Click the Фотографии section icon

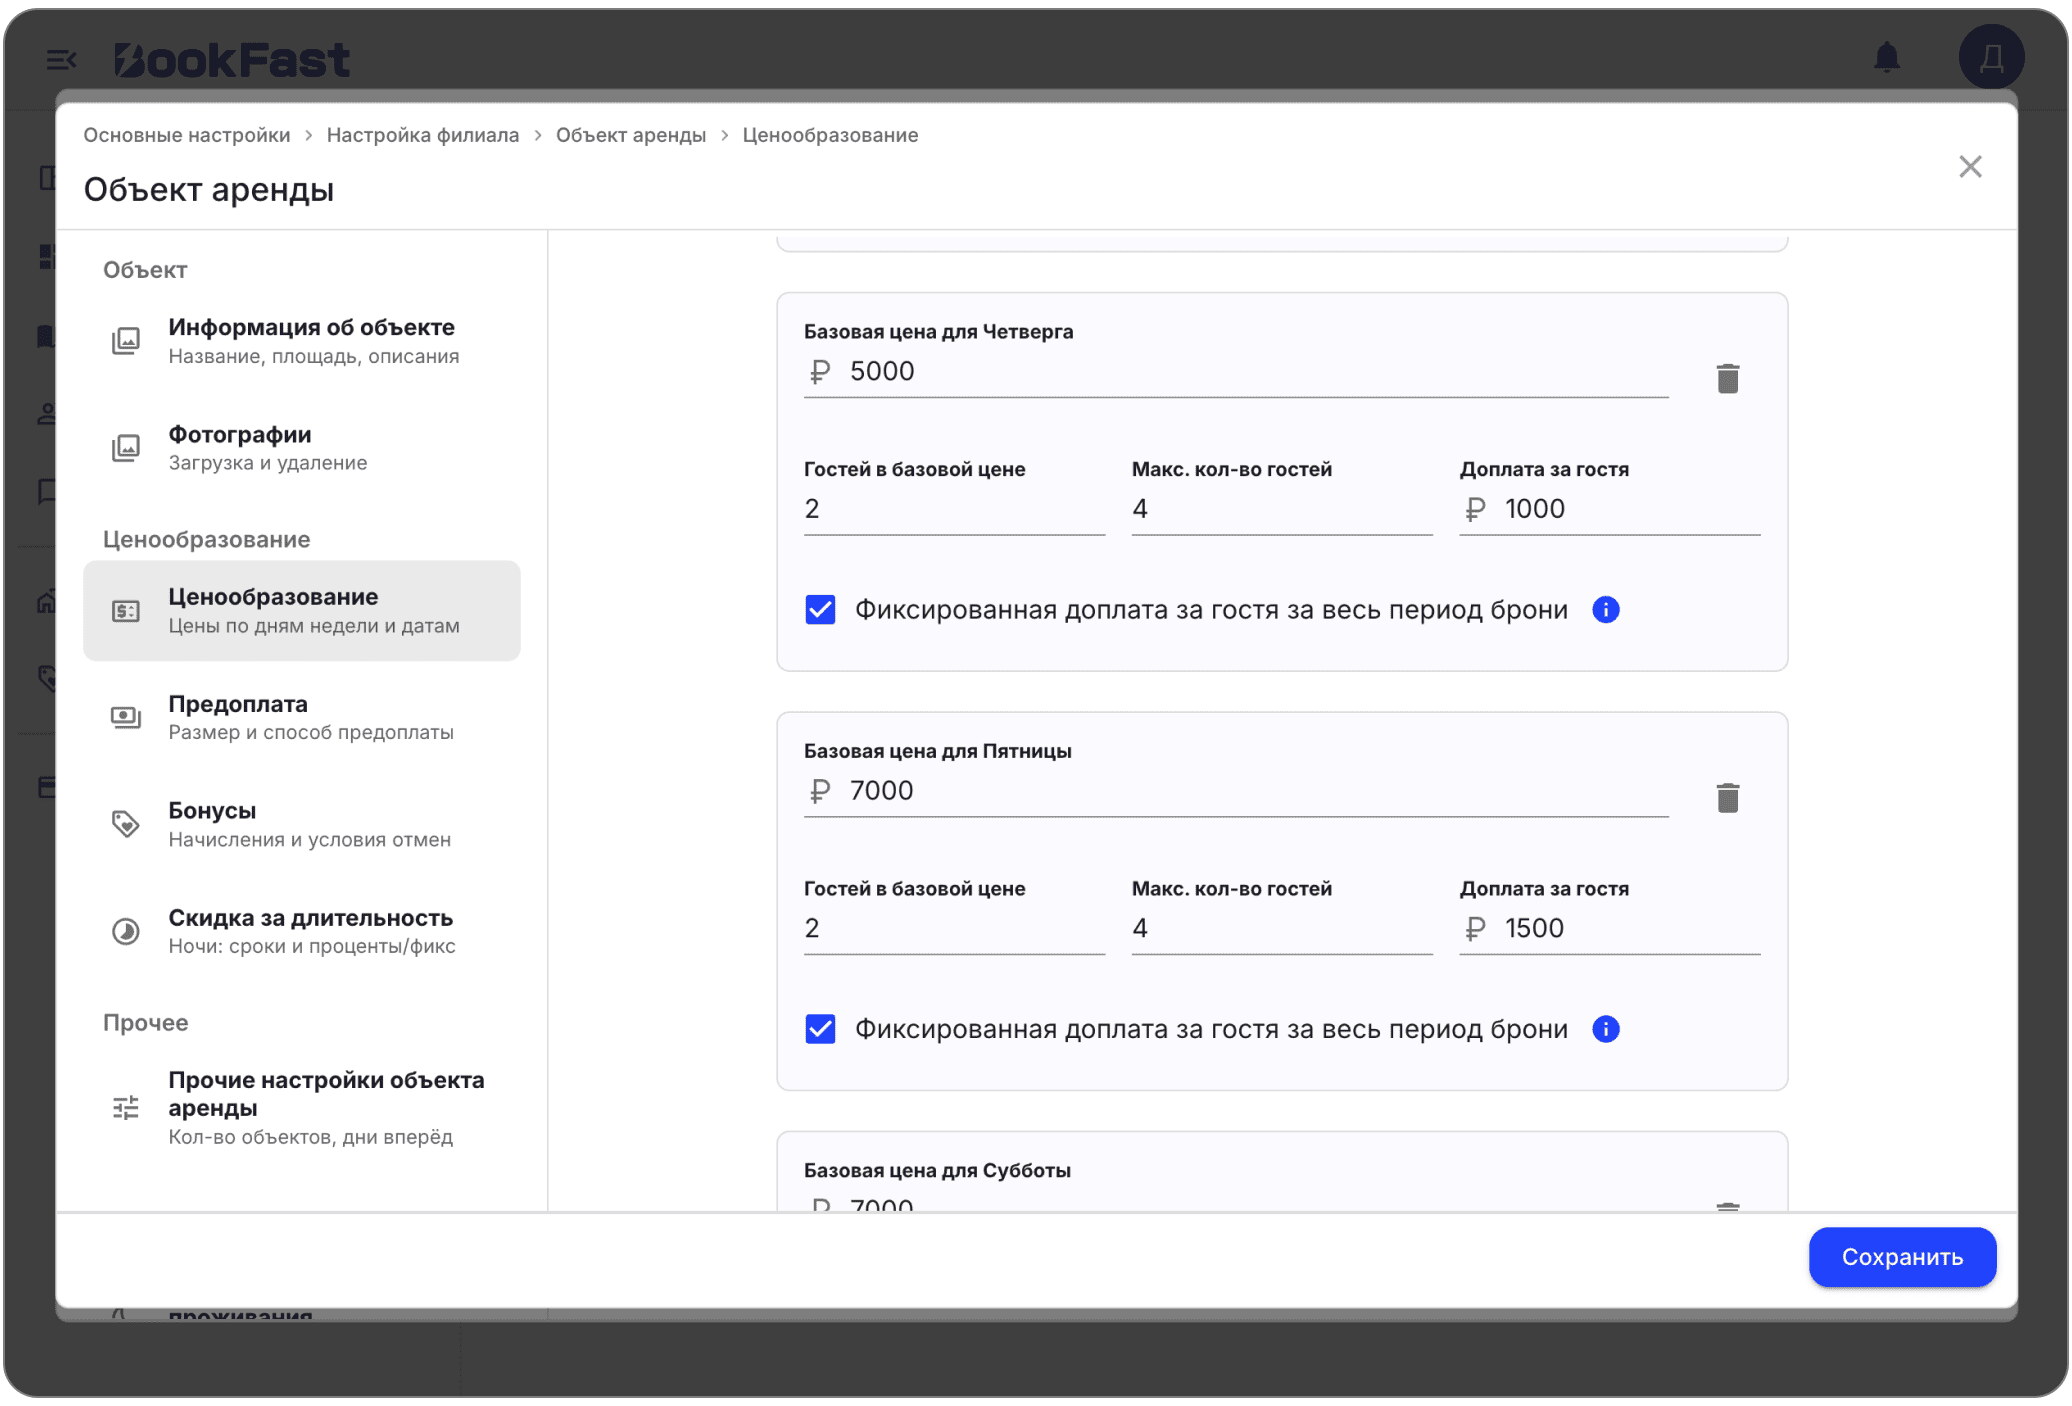coord(125,448)
